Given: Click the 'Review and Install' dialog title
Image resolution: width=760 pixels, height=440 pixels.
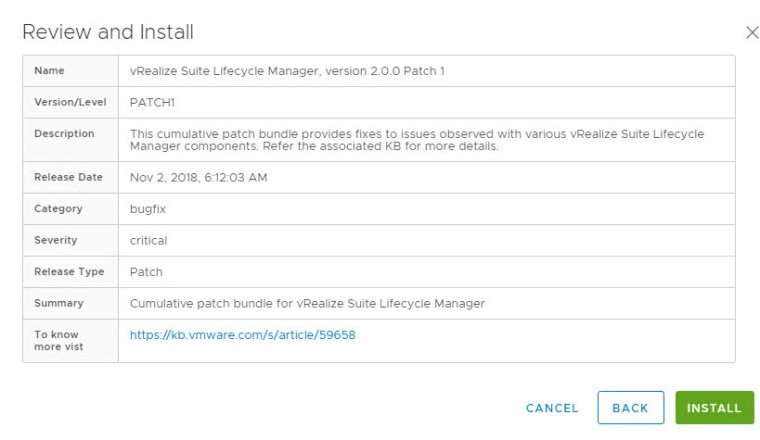Looking at the screenshot, I should pyautogui.click(x=108, y=32).
